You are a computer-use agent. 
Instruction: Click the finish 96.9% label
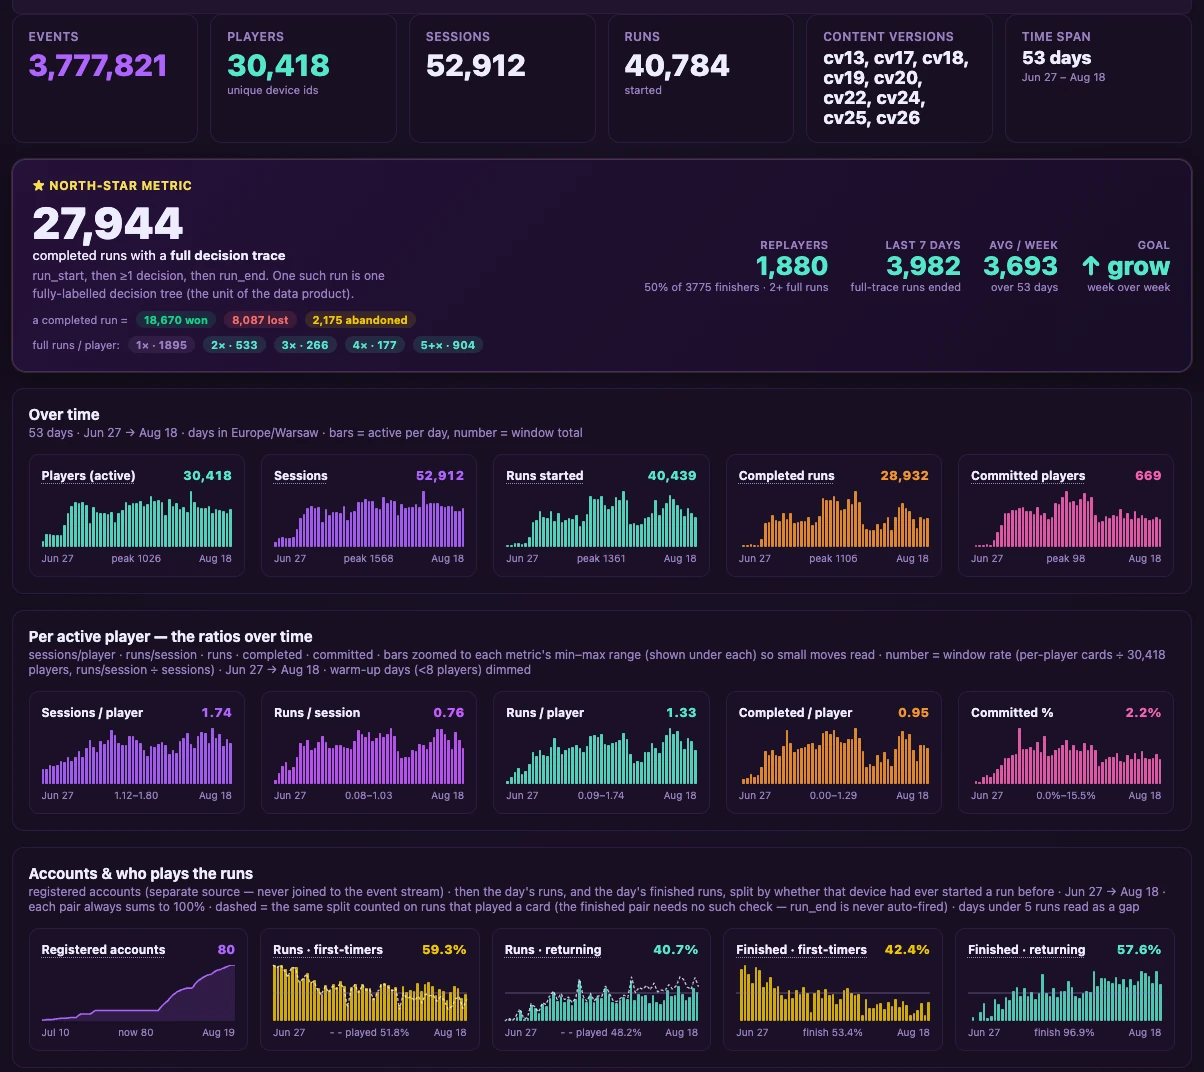click(x=1064, y=1033)
